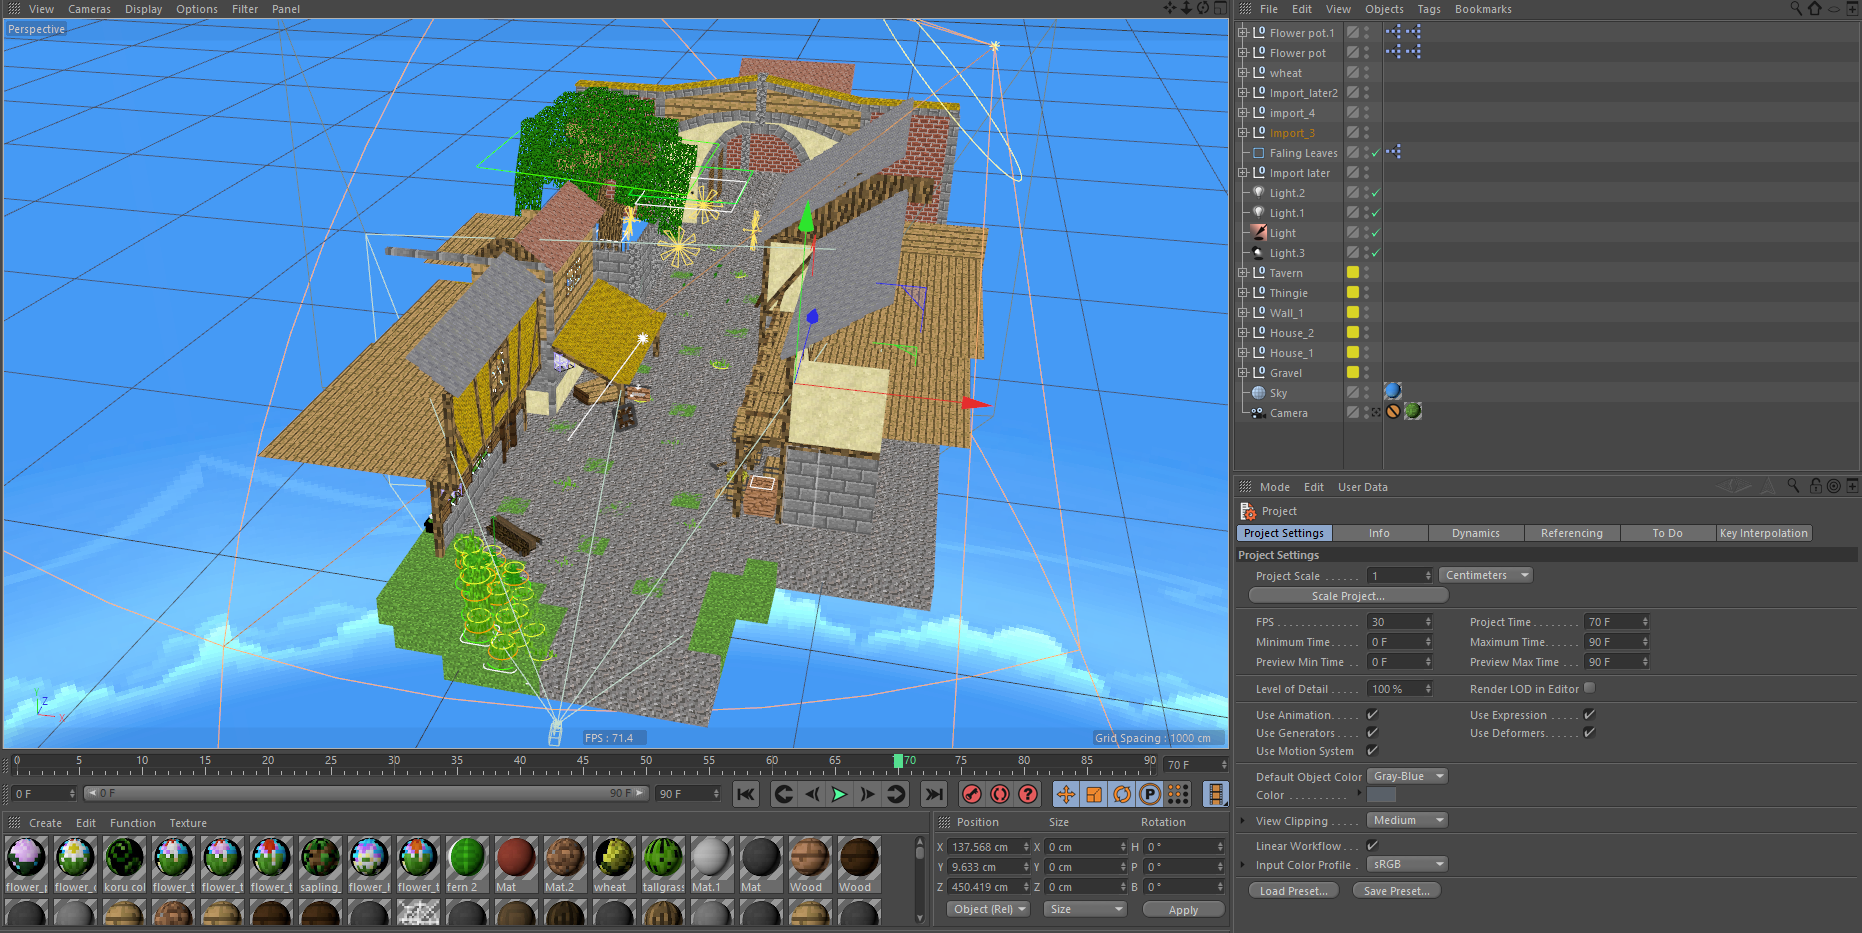Image resolution: width=1862 pixels, height=933 pixels.
Task: Toggle Point Level Animation dots icon
Action: tap(1178, 794)
